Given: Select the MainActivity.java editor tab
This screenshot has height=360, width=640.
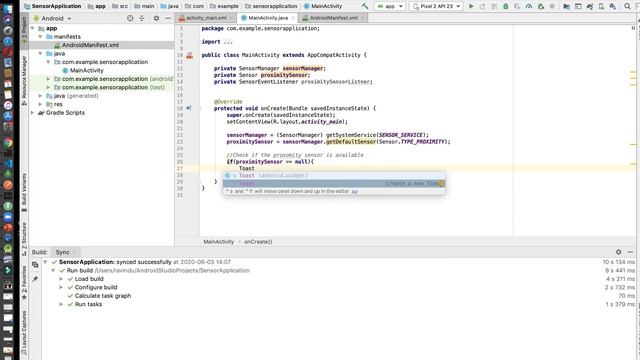Looking at the screenshot, I should click(268, 18).
